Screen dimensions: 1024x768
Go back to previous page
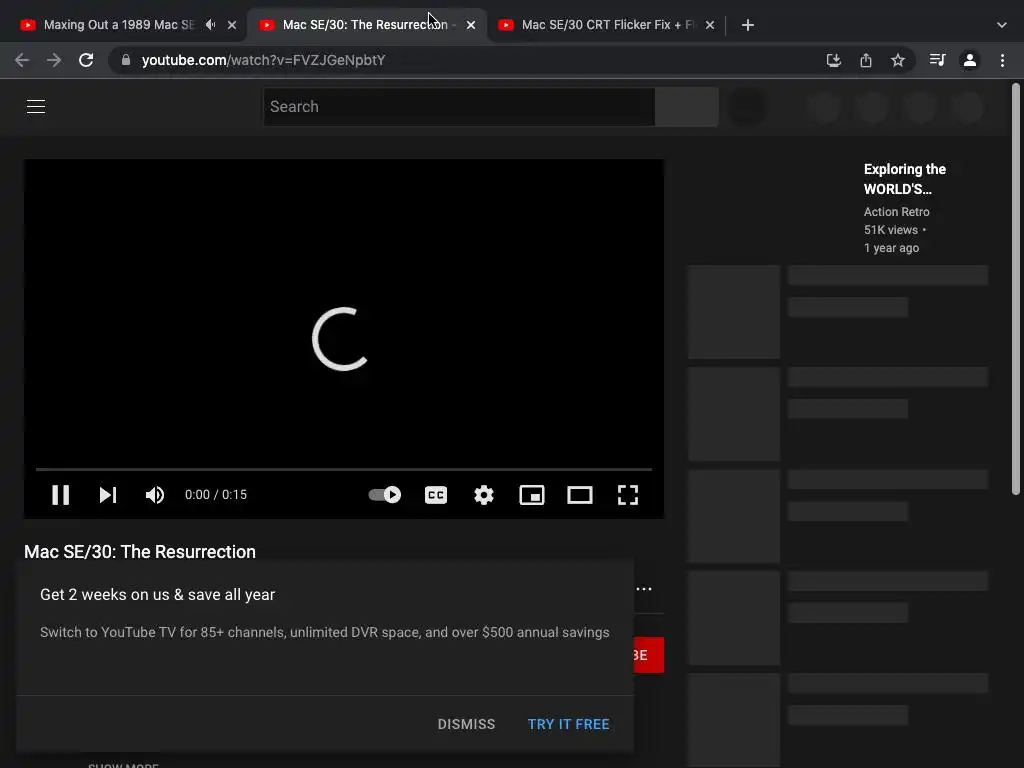[x=22, y=60]
